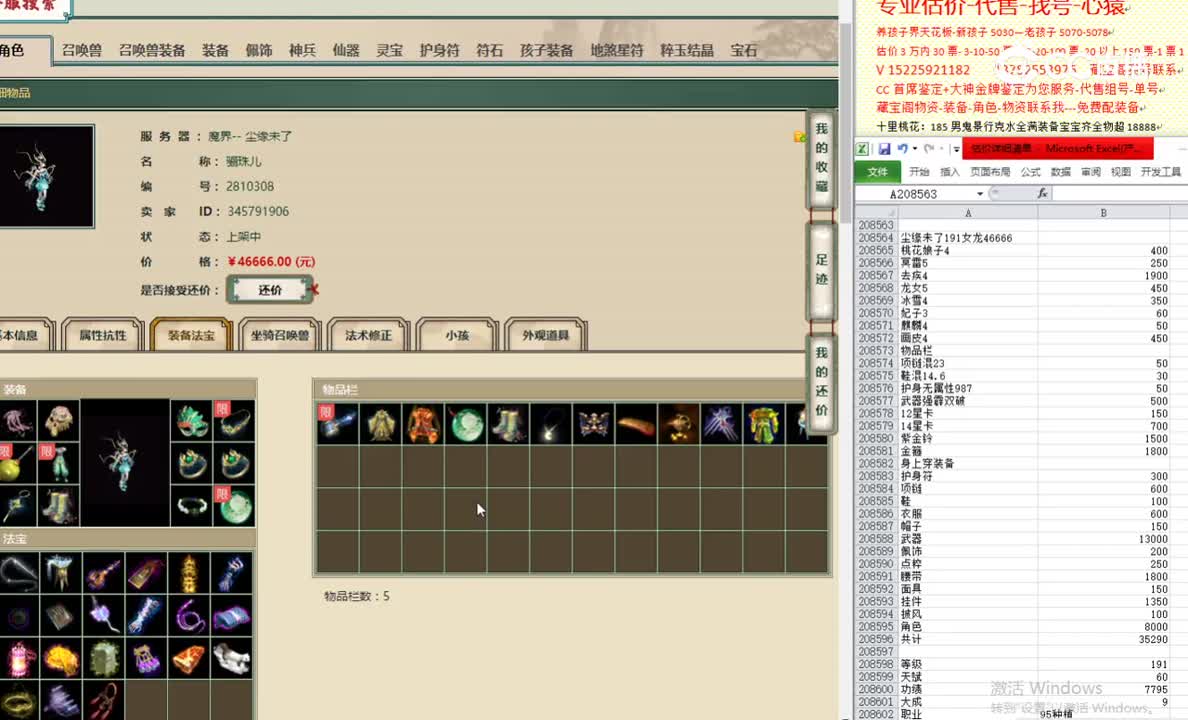Switch to the 公式 ribbon tab
The image size is (1188, 720).
point(1030,172)
